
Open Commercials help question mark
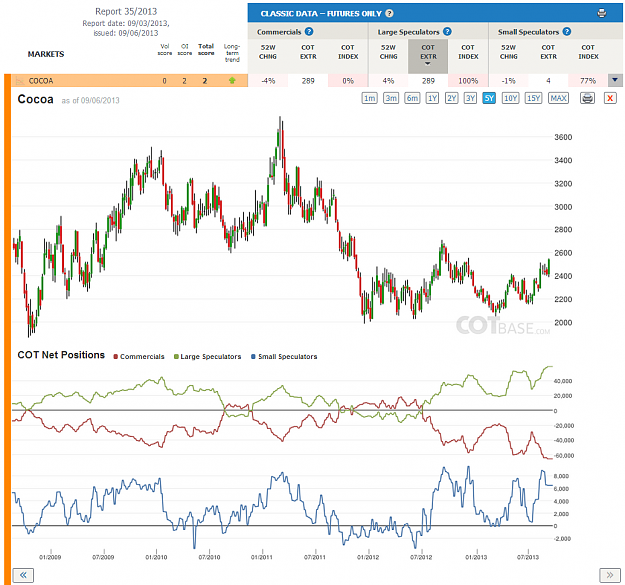309,31
